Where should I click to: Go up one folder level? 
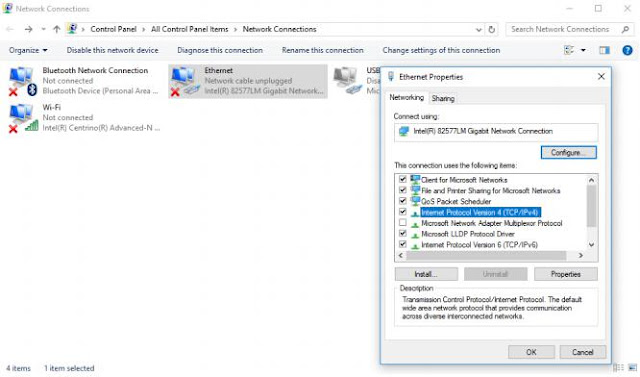(57, 29)
